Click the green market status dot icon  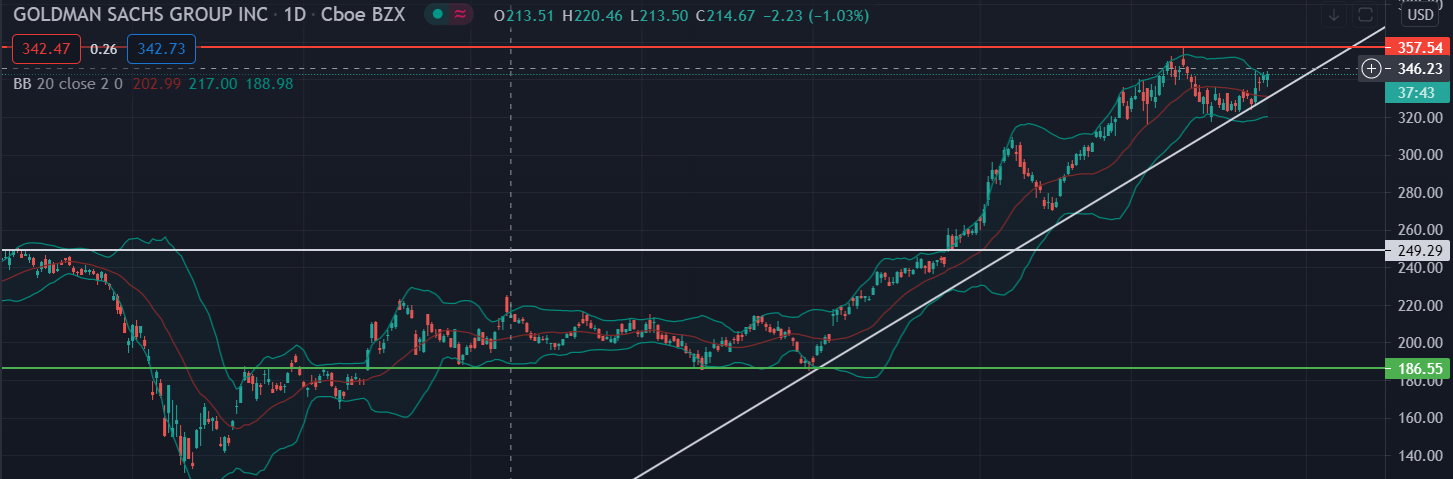pos(437,16)
